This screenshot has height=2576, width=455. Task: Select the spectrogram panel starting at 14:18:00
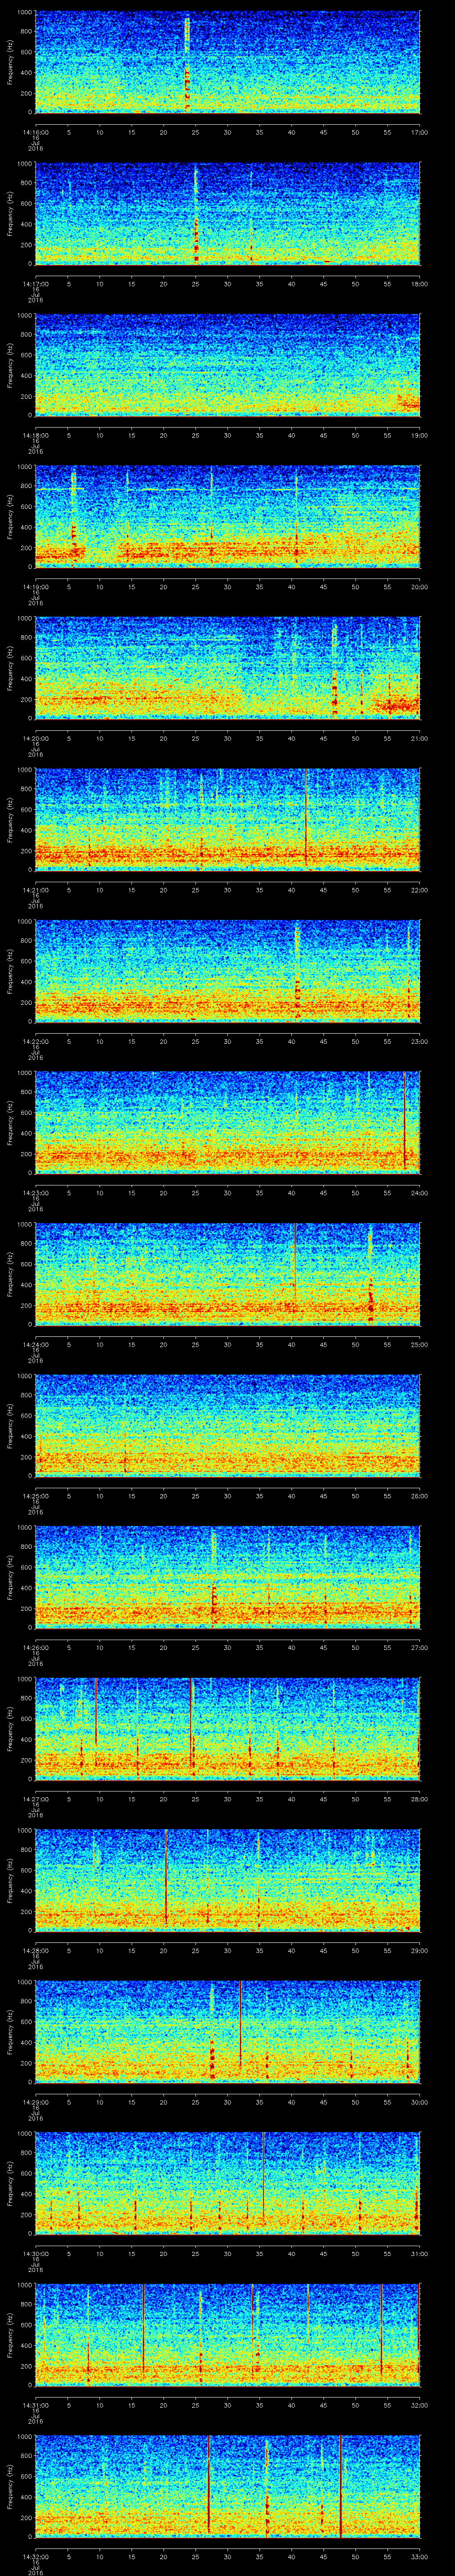(x=227, y=365)
